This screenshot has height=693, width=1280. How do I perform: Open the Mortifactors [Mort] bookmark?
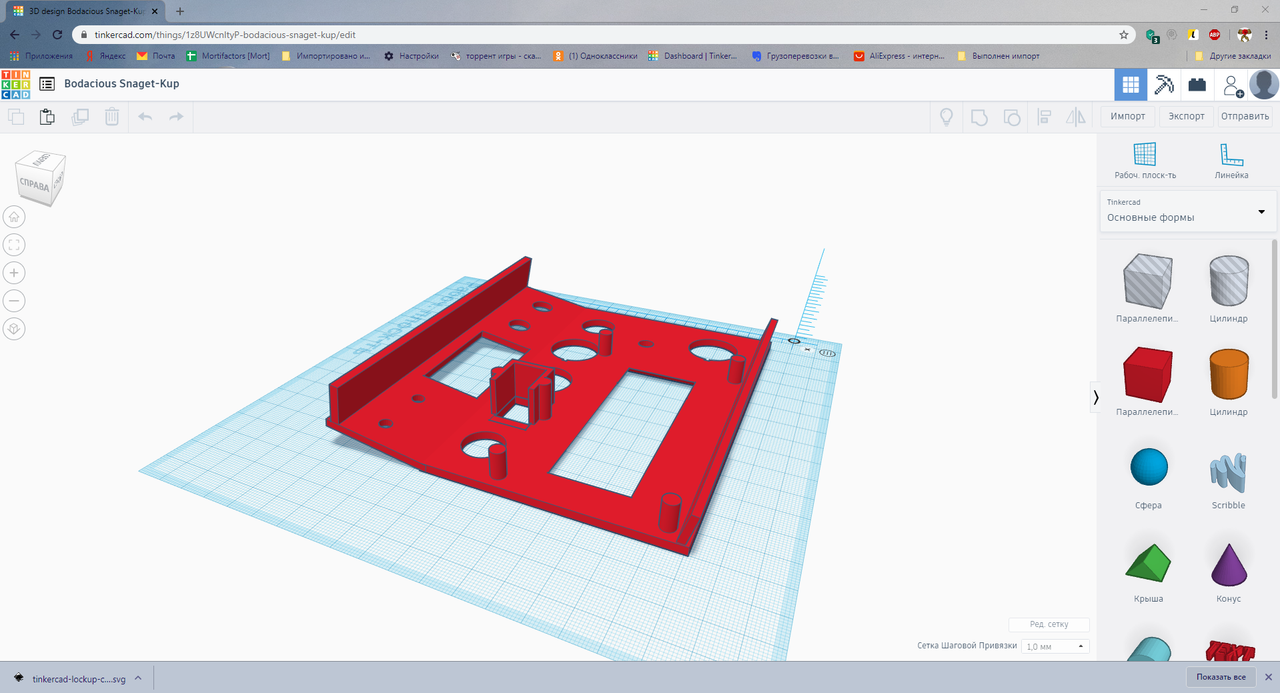(228, 56)
